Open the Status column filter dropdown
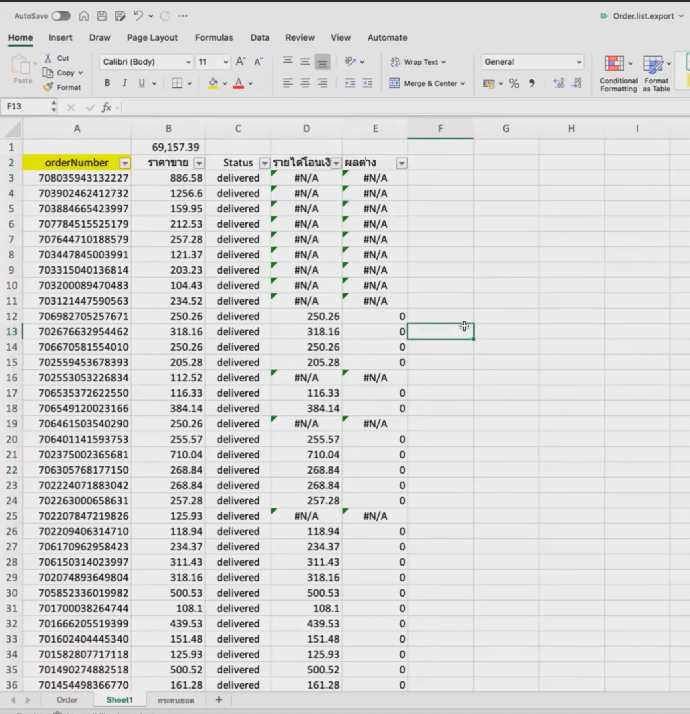The height and width of the screenshot is (714, 690). point(264,163)
